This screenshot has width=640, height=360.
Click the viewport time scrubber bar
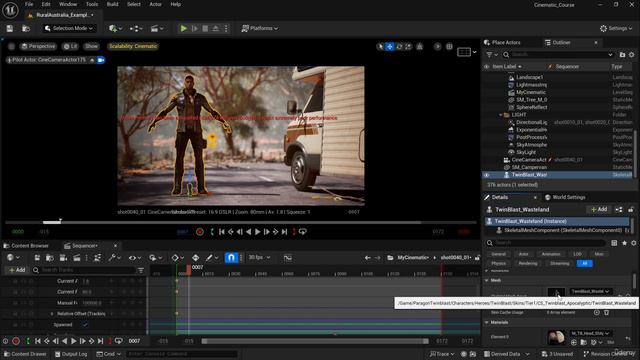click(x=241, y=222)
